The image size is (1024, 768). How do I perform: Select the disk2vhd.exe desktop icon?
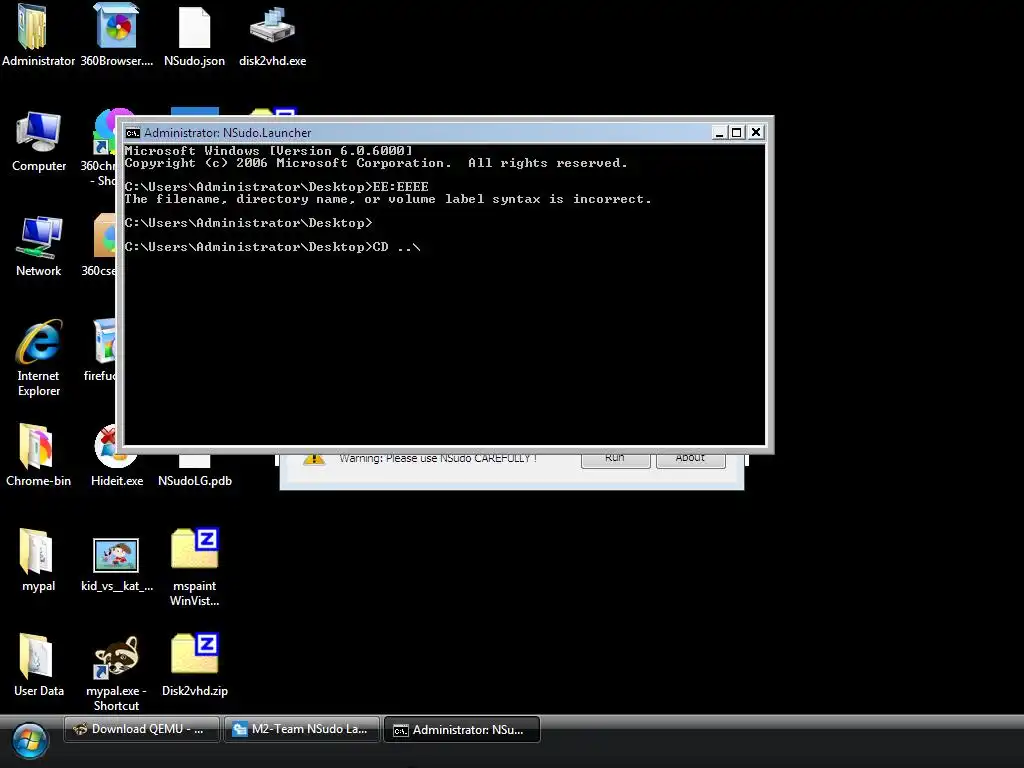tap(272, 25)
